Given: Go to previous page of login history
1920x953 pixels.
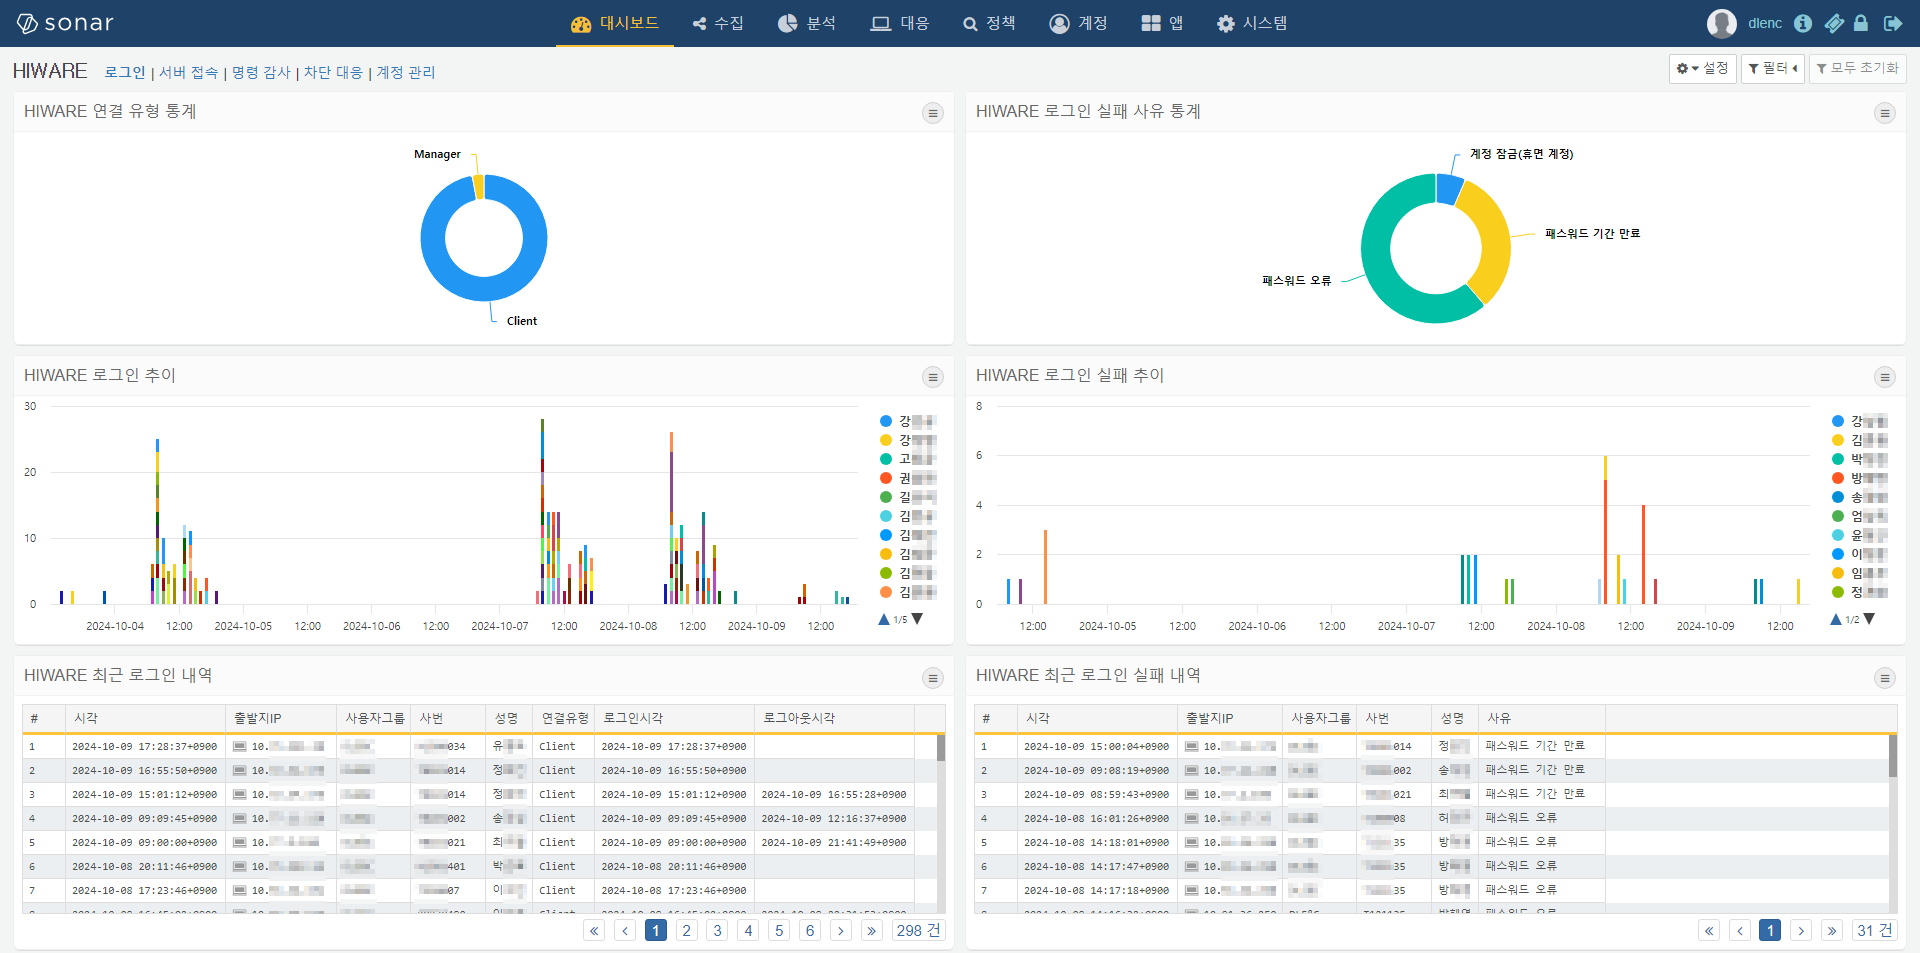Looking at the screenshot, I should pos(625,930).
